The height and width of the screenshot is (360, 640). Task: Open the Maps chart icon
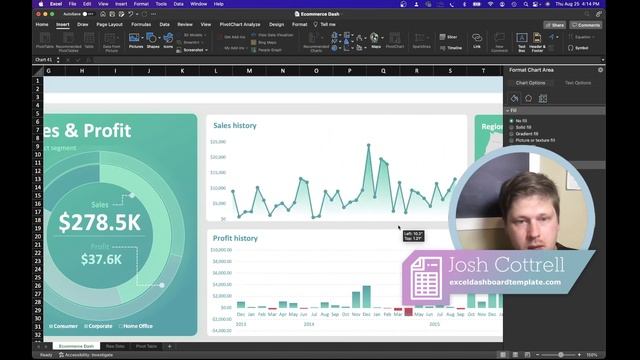tap(374, 38)
